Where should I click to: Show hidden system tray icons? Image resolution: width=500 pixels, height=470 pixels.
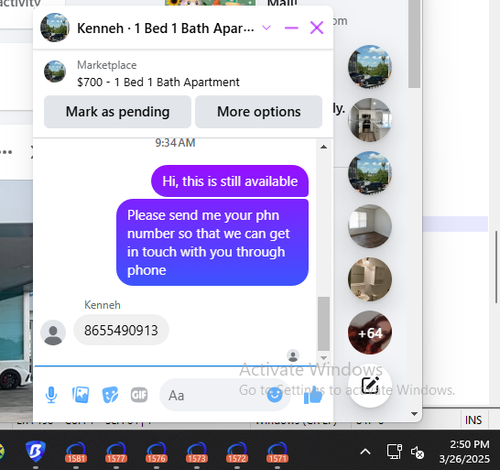click(x=365, y=452)
